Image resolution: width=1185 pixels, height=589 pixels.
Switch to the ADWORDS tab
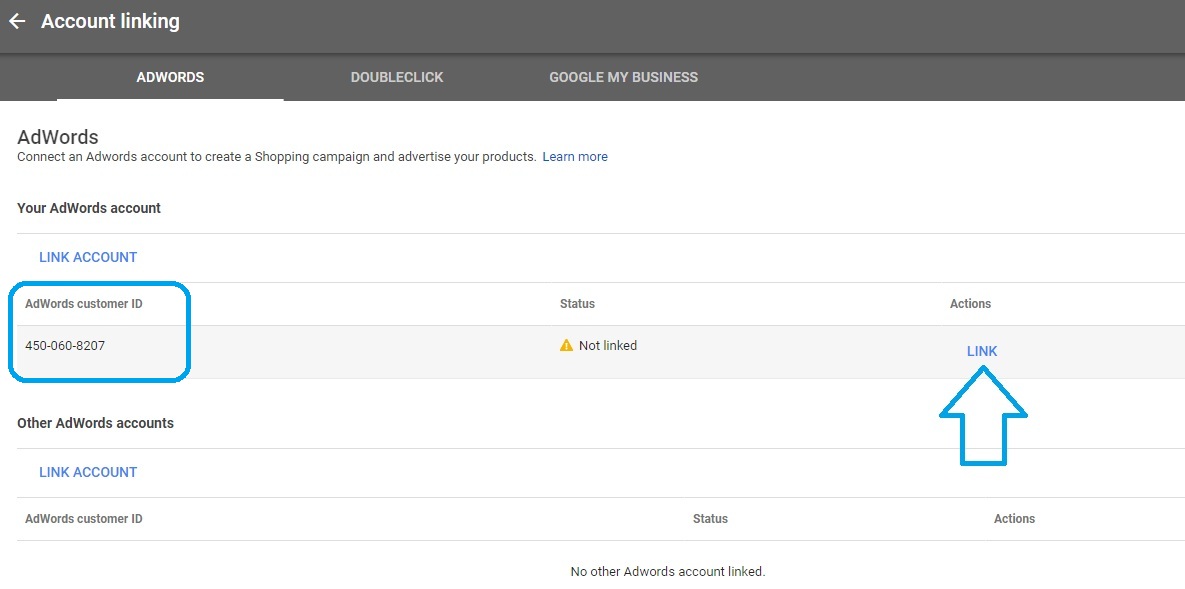point(170,77)
